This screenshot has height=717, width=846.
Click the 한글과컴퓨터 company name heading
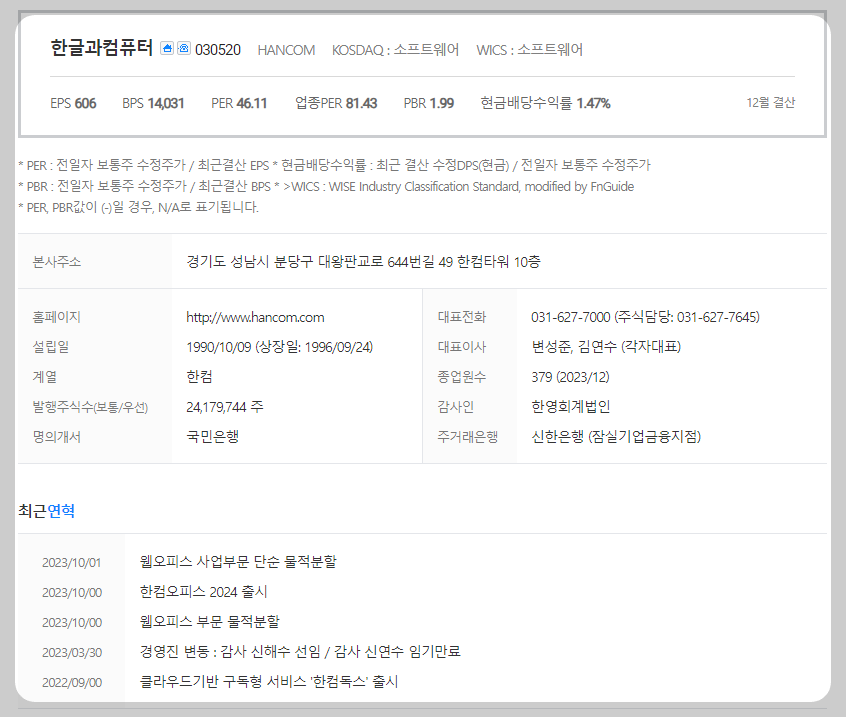101,48
